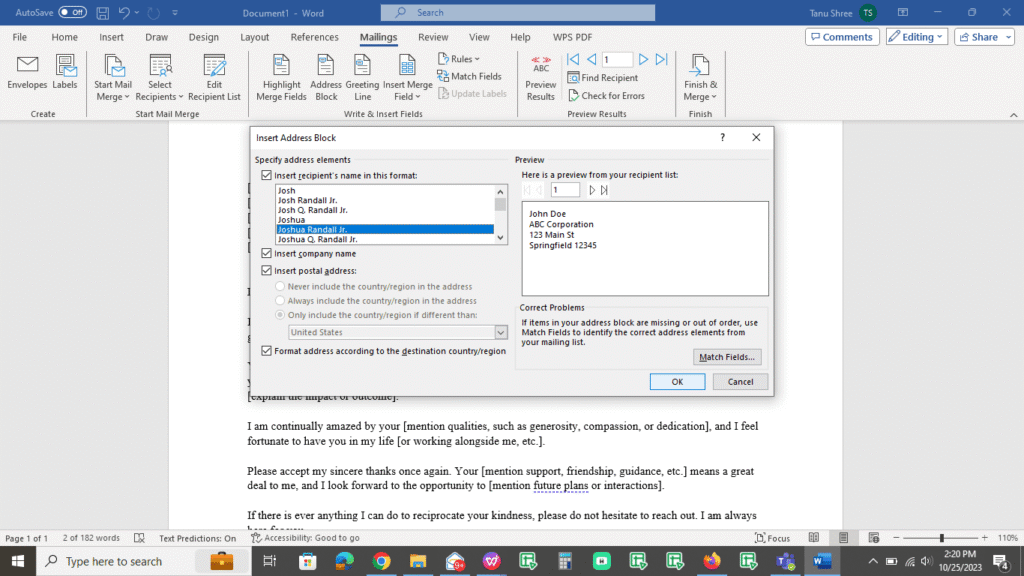Screen dimensions: 1024x576
Task: Uncheck Format address according to destination country
Action: tap(266, 351)
